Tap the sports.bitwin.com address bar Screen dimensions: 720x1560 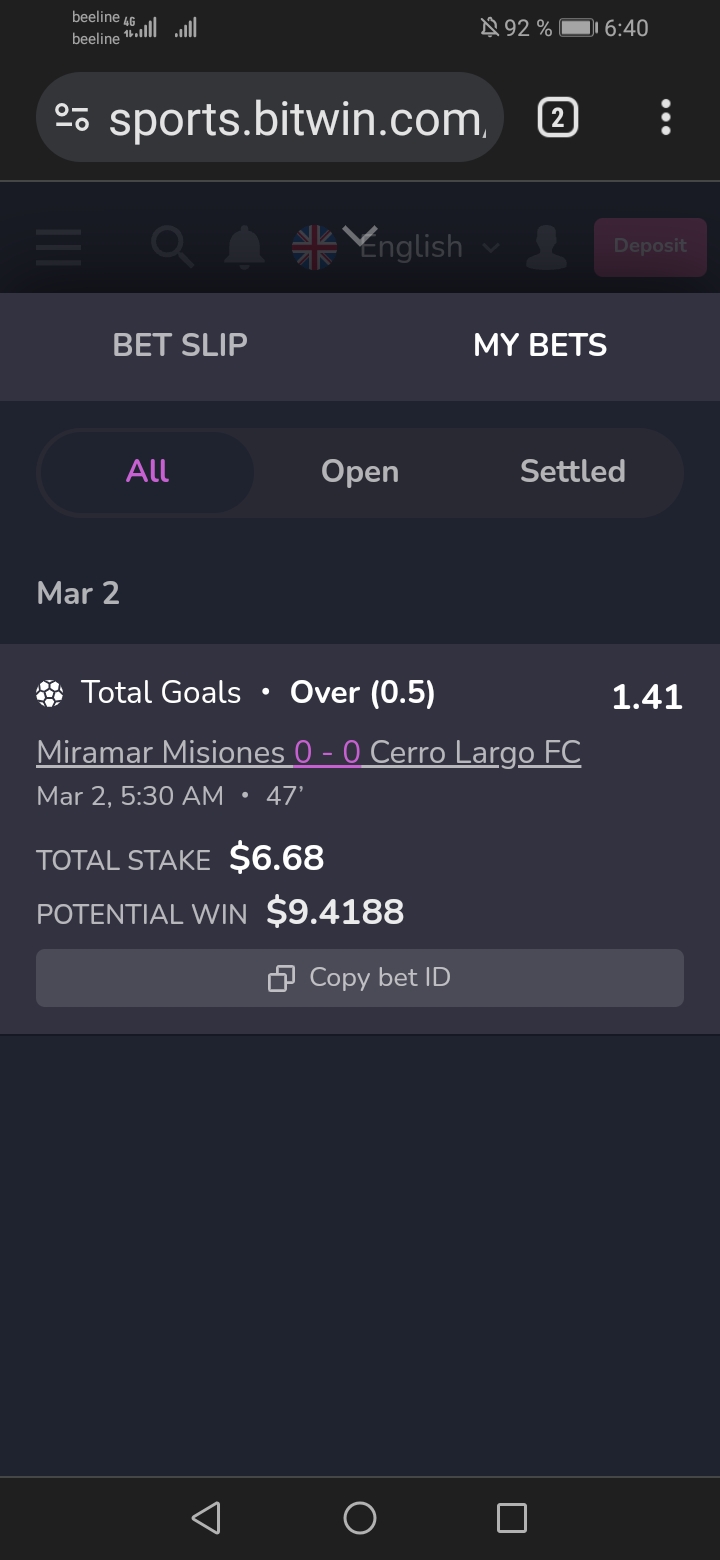pyautogui.click(x=295, y=118)
